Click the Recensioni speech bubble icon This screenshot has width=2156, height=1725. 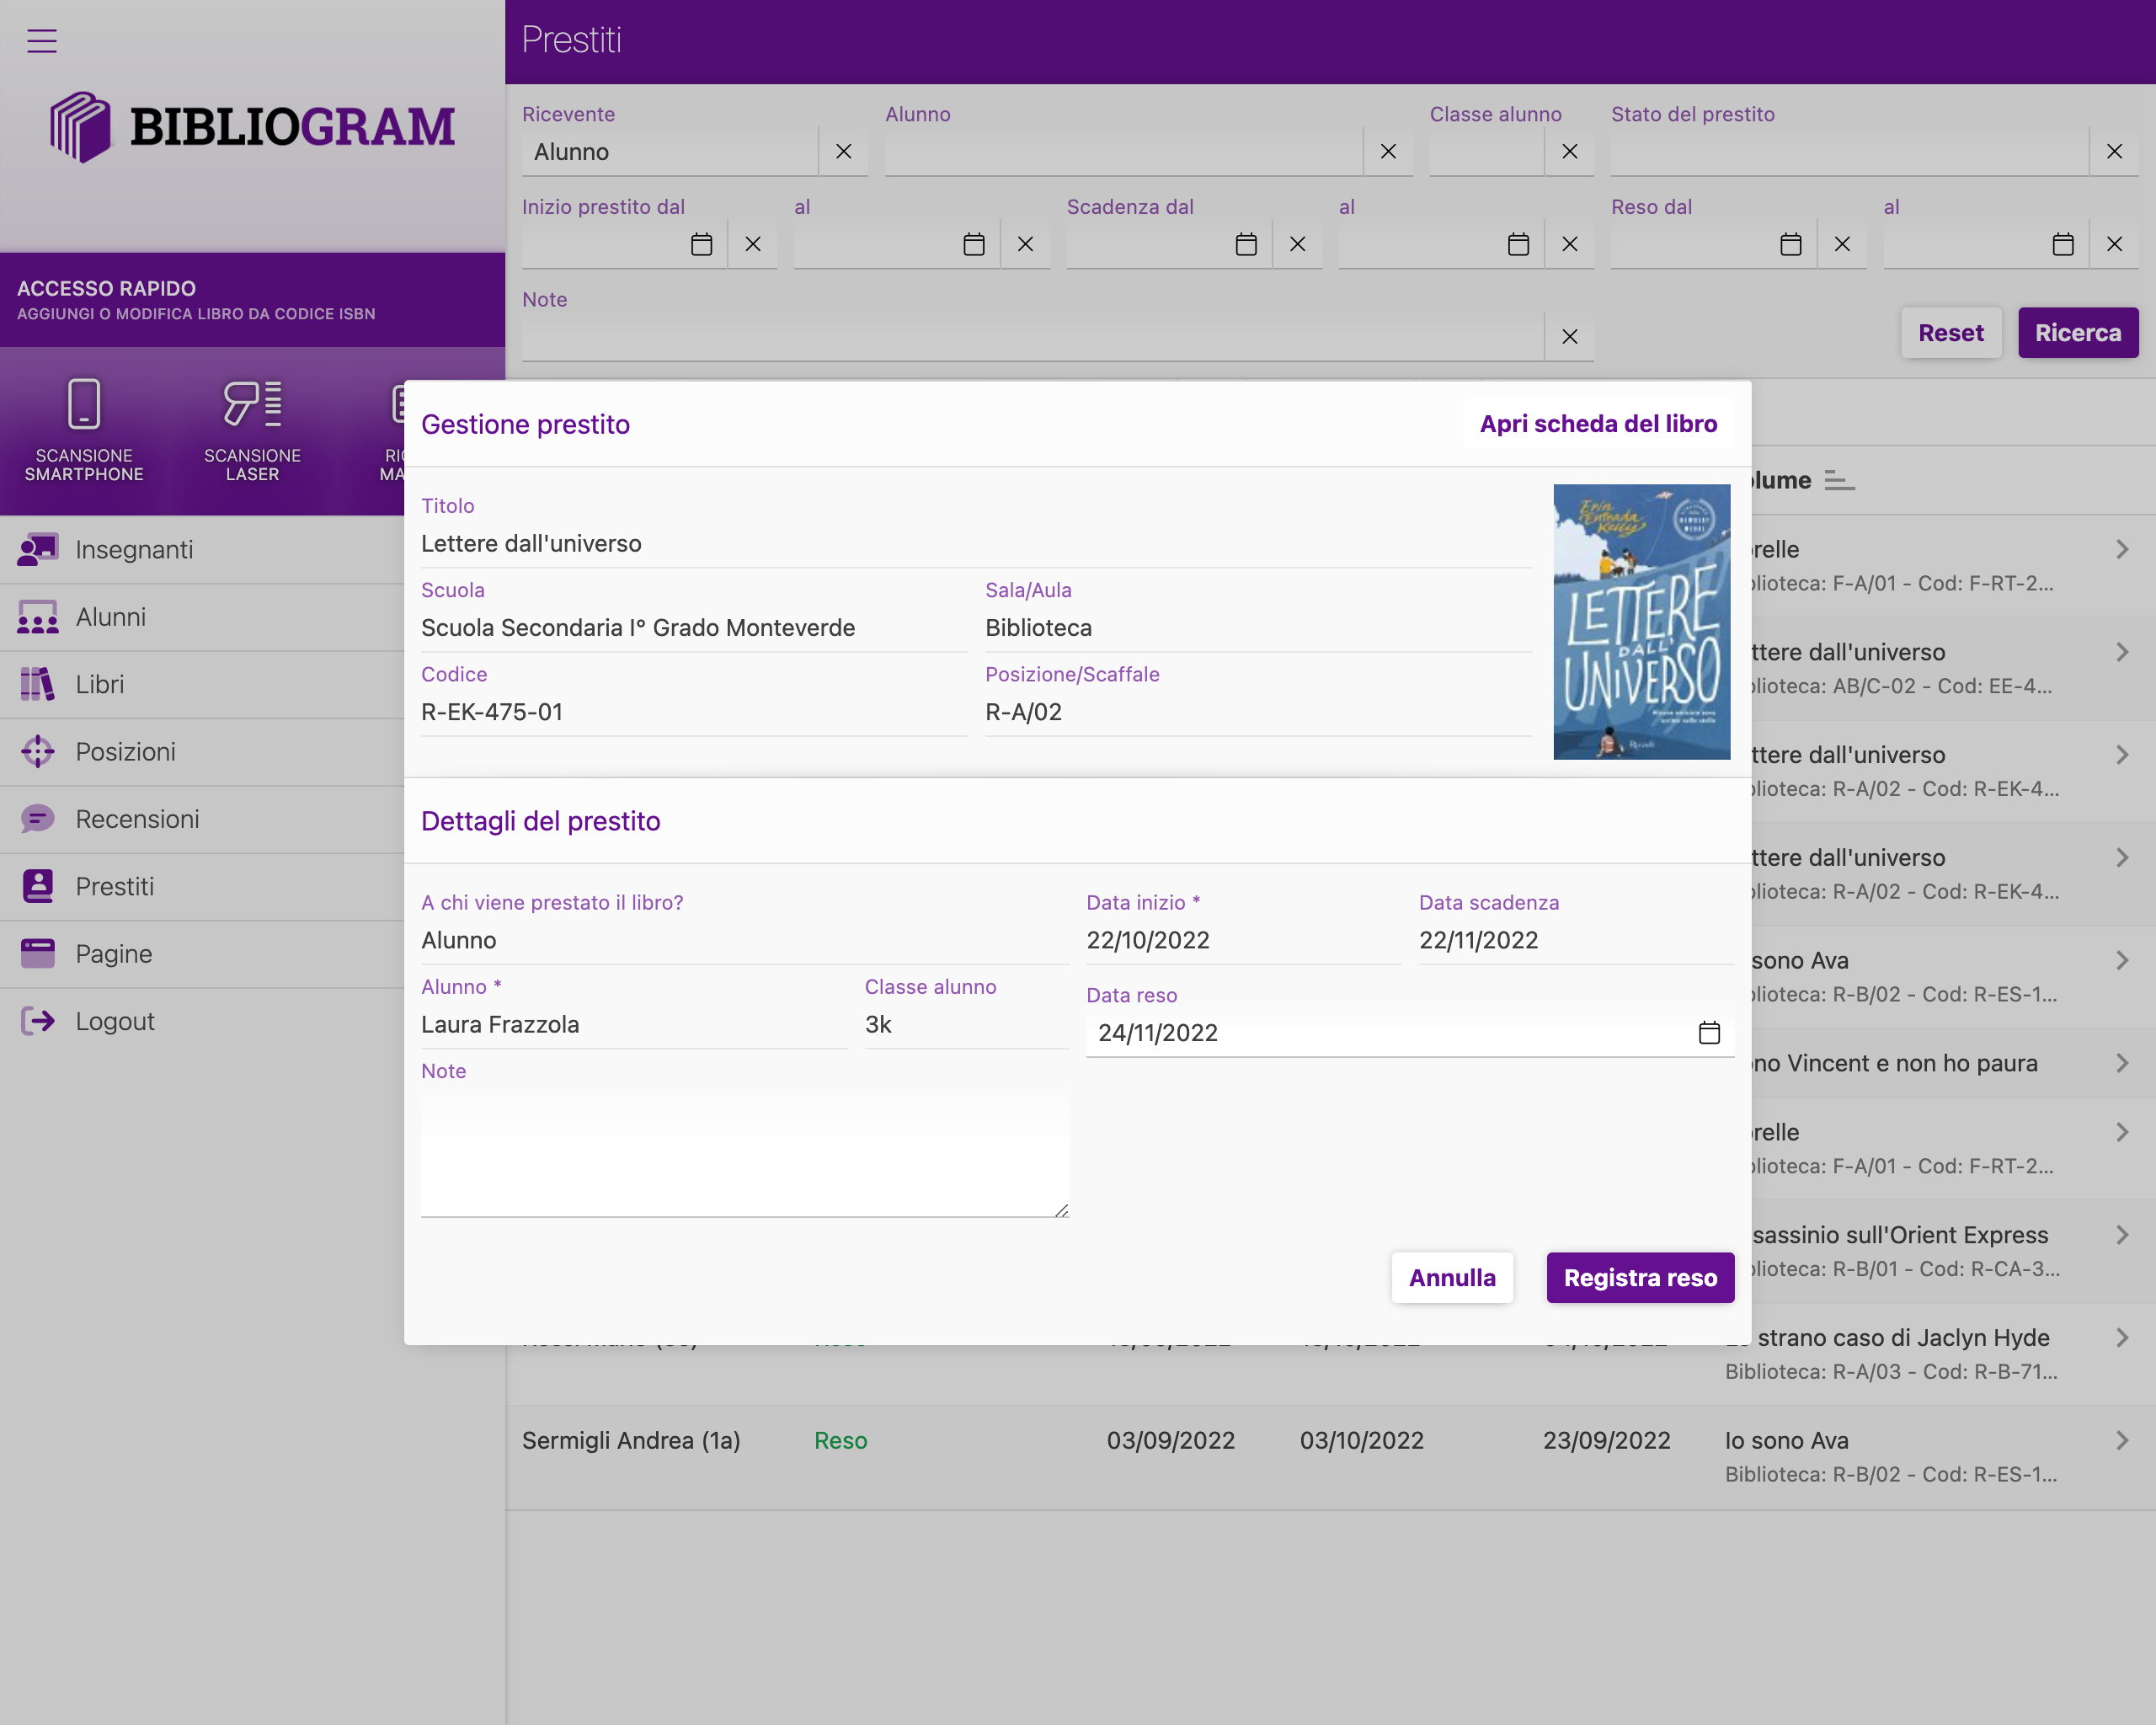38,820
